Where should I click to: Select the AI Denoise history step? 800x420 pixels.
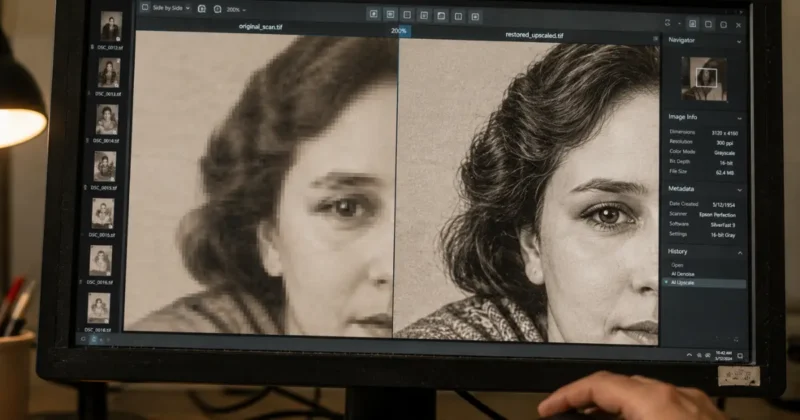[x=683, y=274]
